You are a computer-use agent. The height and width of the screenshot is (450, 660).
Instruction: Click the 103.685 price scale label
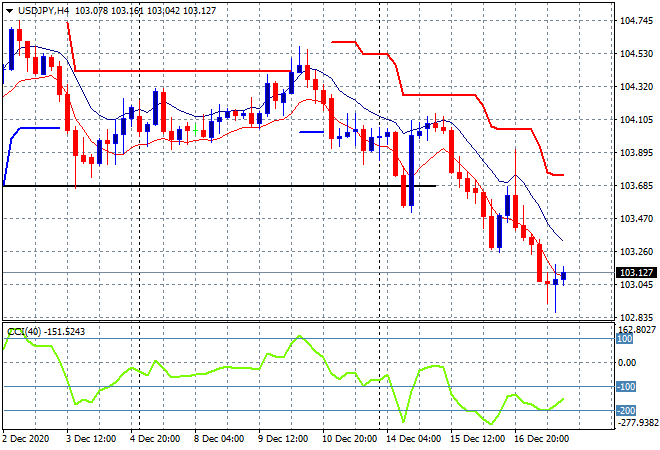pos(636,186)
